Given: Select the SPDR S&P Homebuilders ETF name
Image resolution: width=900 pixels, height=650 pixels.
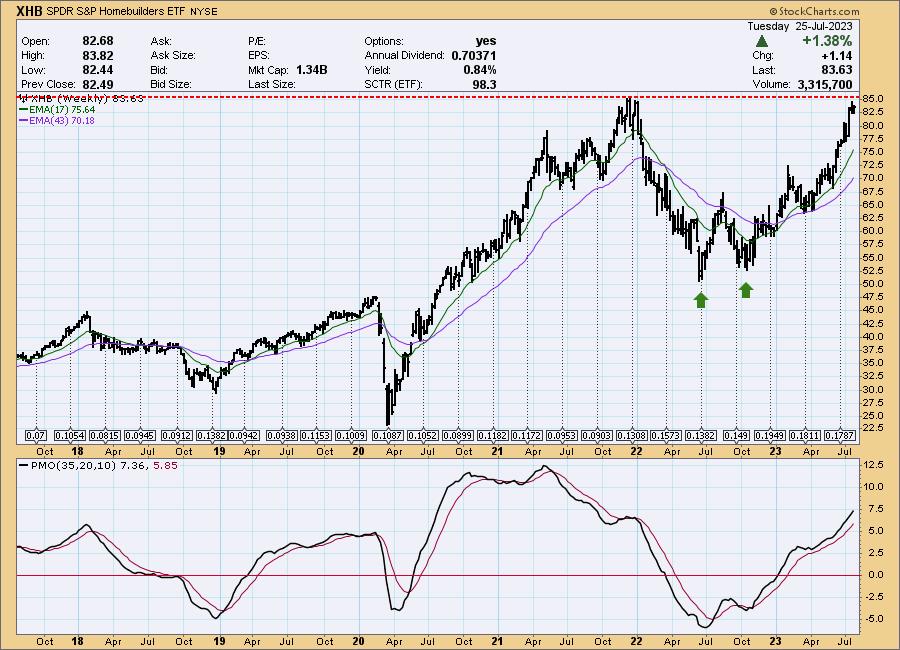Looking at the screenshot, I should coord(116,11).
